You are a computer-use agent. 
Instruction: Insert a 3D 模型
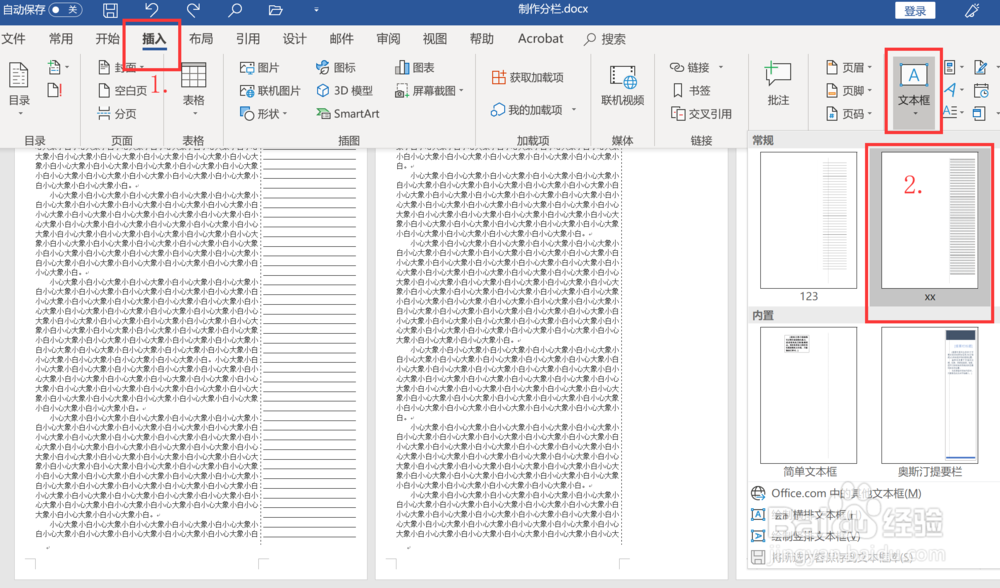click(345, 91)
